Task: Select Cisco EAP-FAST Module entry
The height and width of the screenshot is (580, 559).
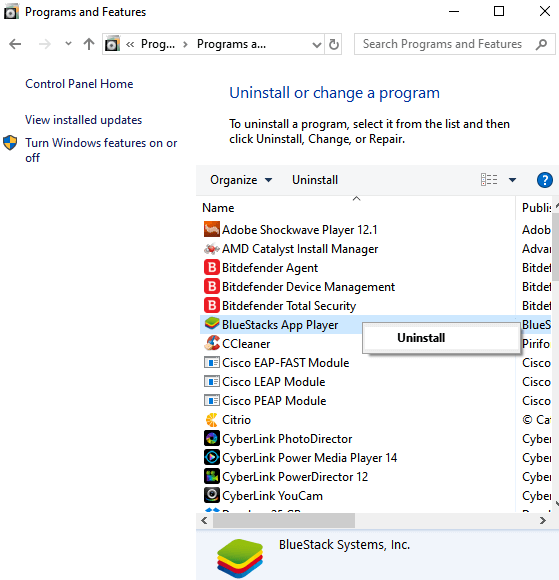Action: (285, 363)
